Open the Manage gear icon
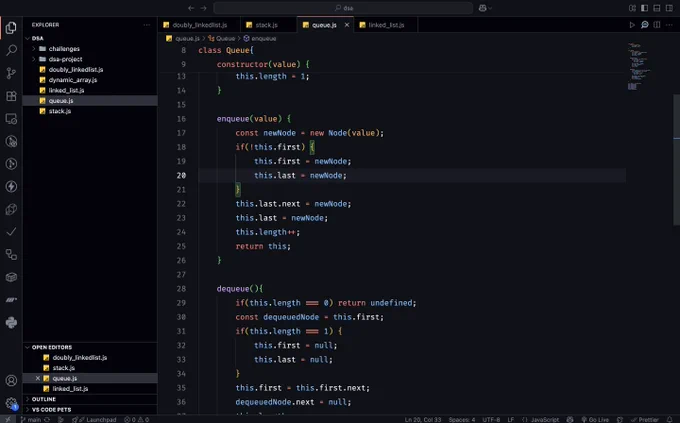This screenshot has height=423, width=680. tap(11, 403)
